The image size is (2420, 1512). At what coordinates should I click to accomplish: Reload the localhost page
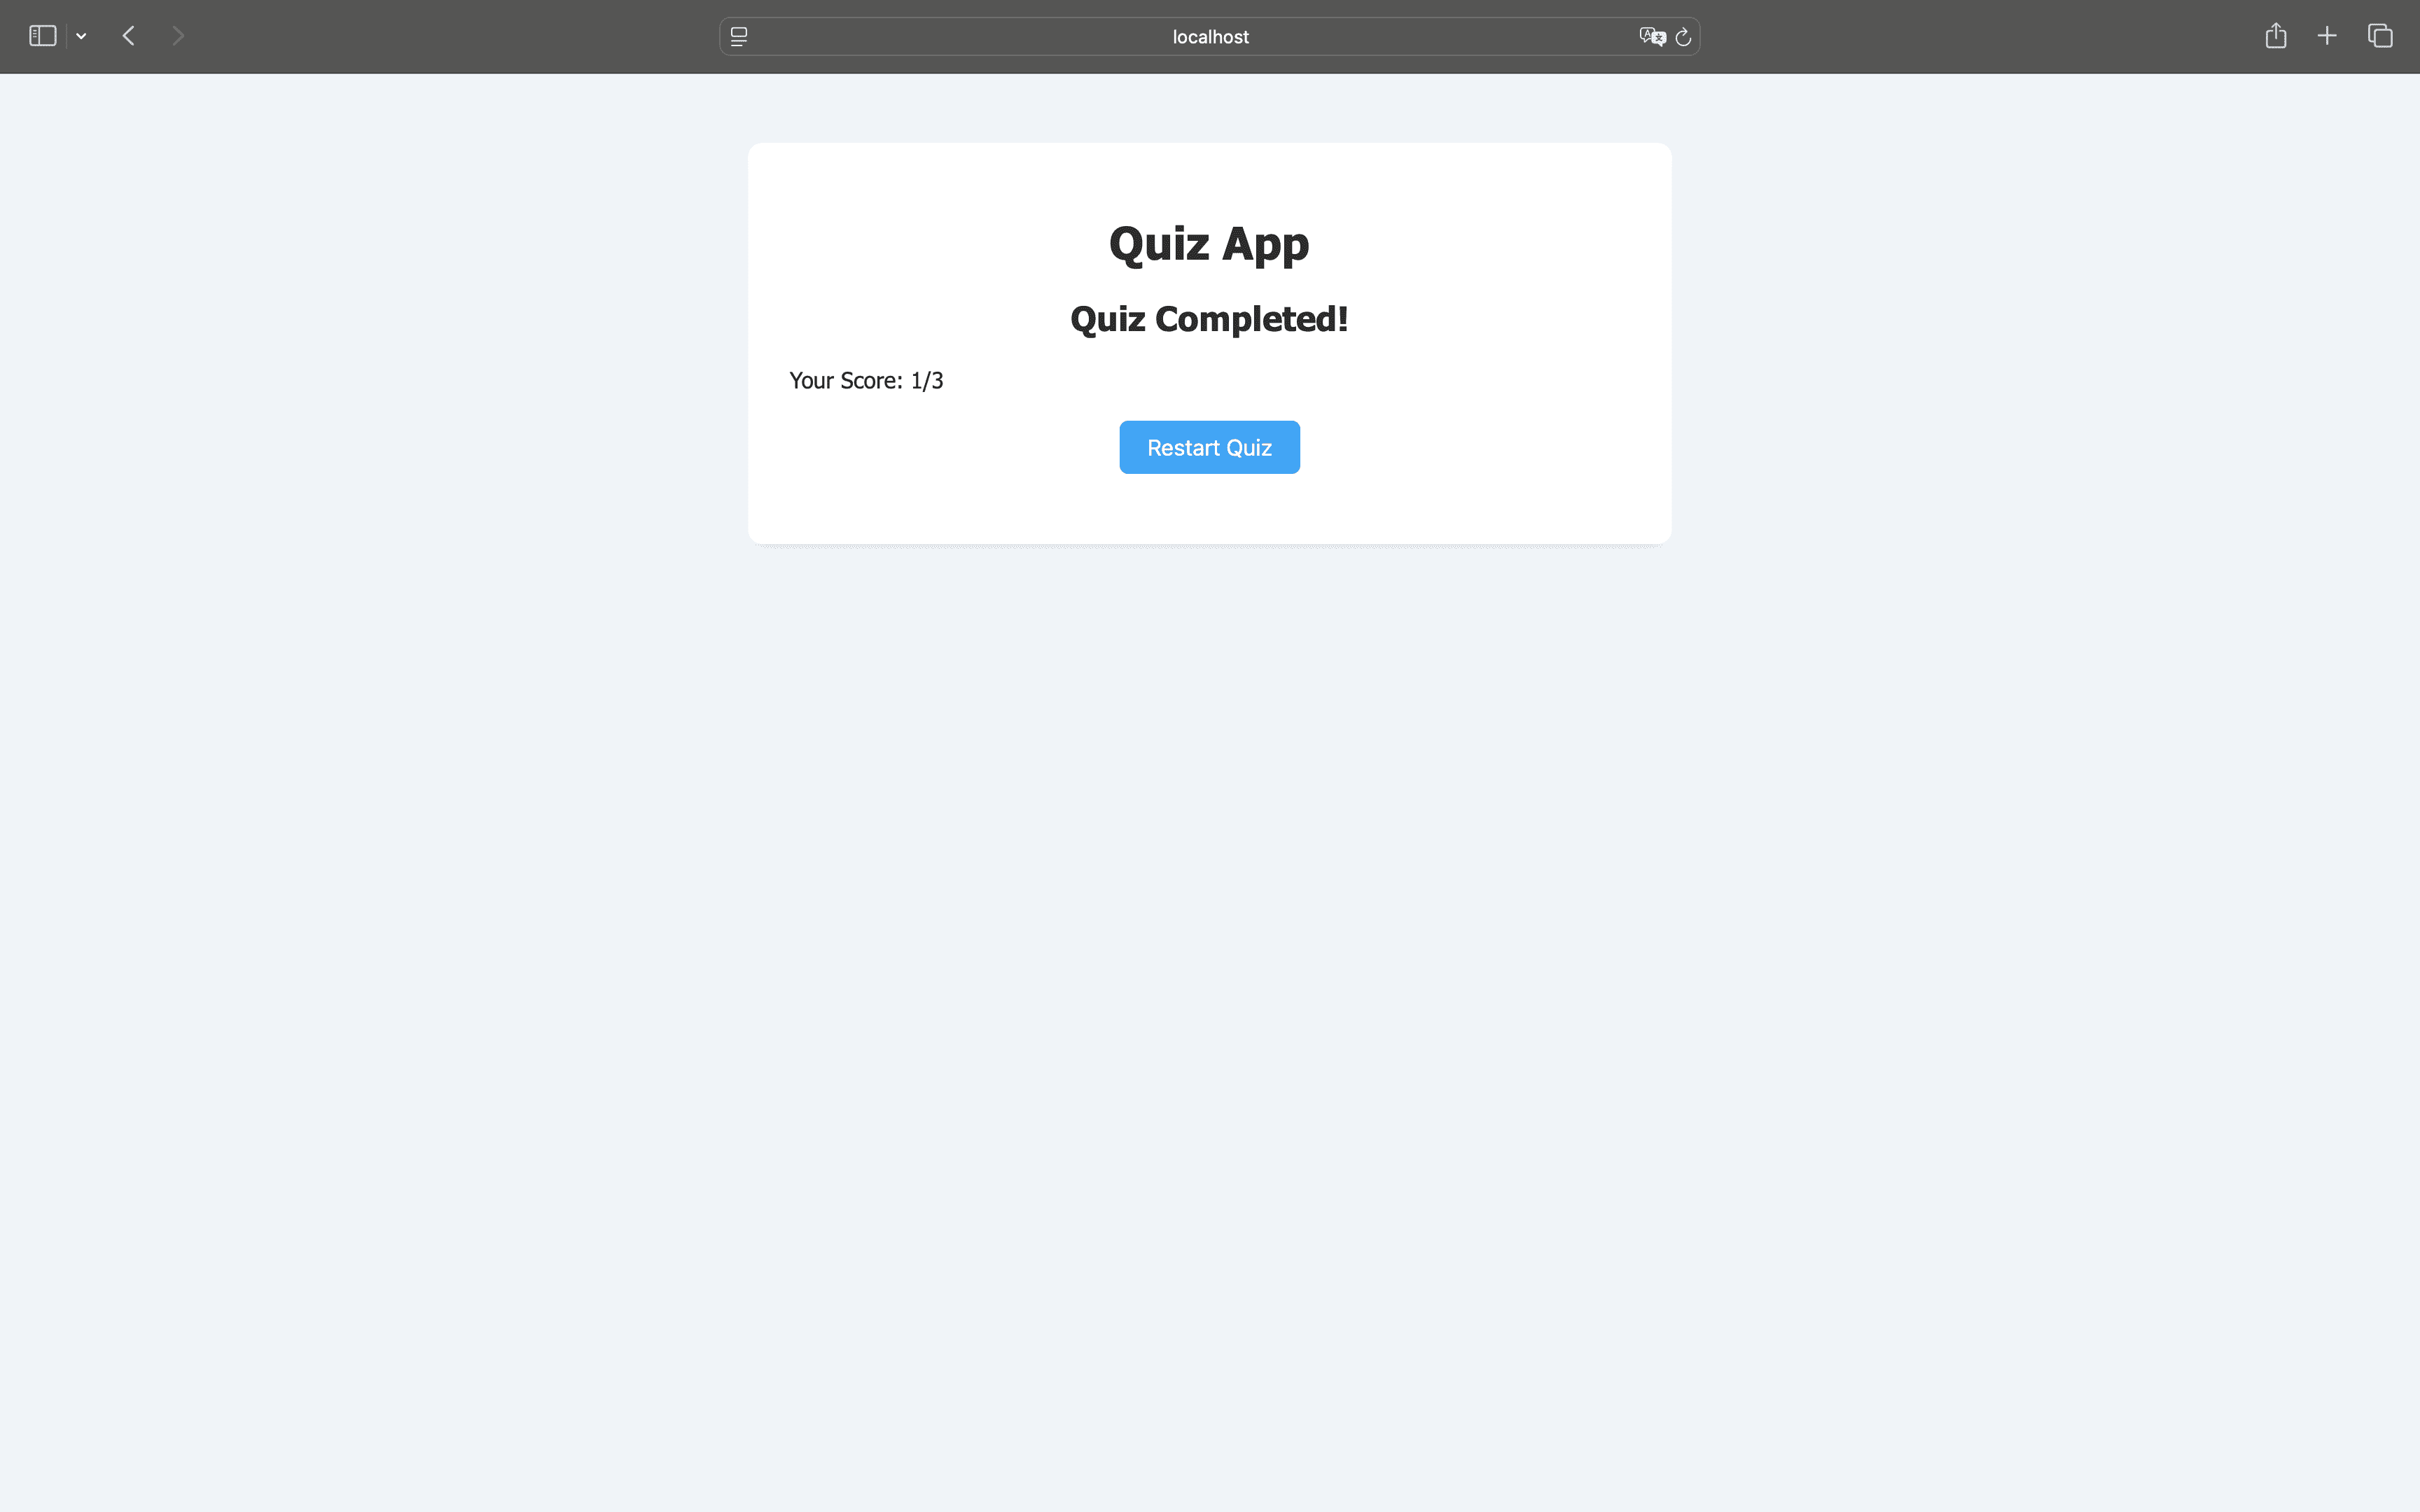point(1683,37)
